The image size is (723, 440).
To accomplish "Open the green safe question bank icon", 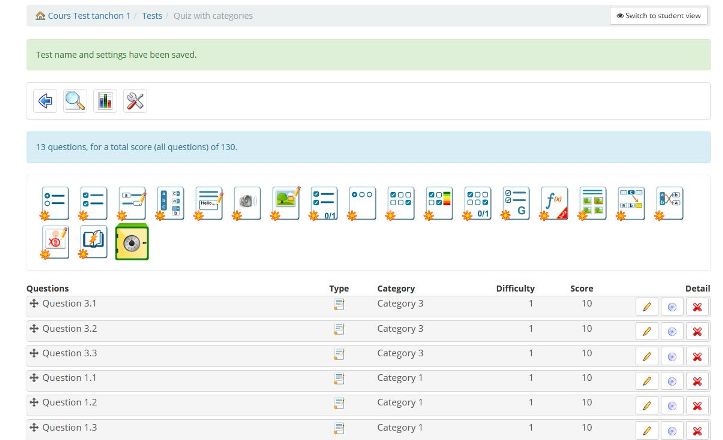I will (x=132, y=242).
